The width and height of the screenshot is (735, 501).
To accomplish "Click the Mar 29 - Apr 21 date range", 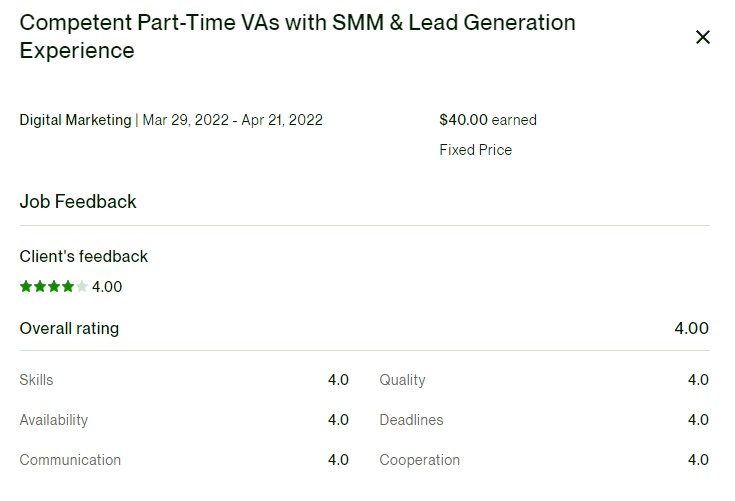I will pos(233,120).
